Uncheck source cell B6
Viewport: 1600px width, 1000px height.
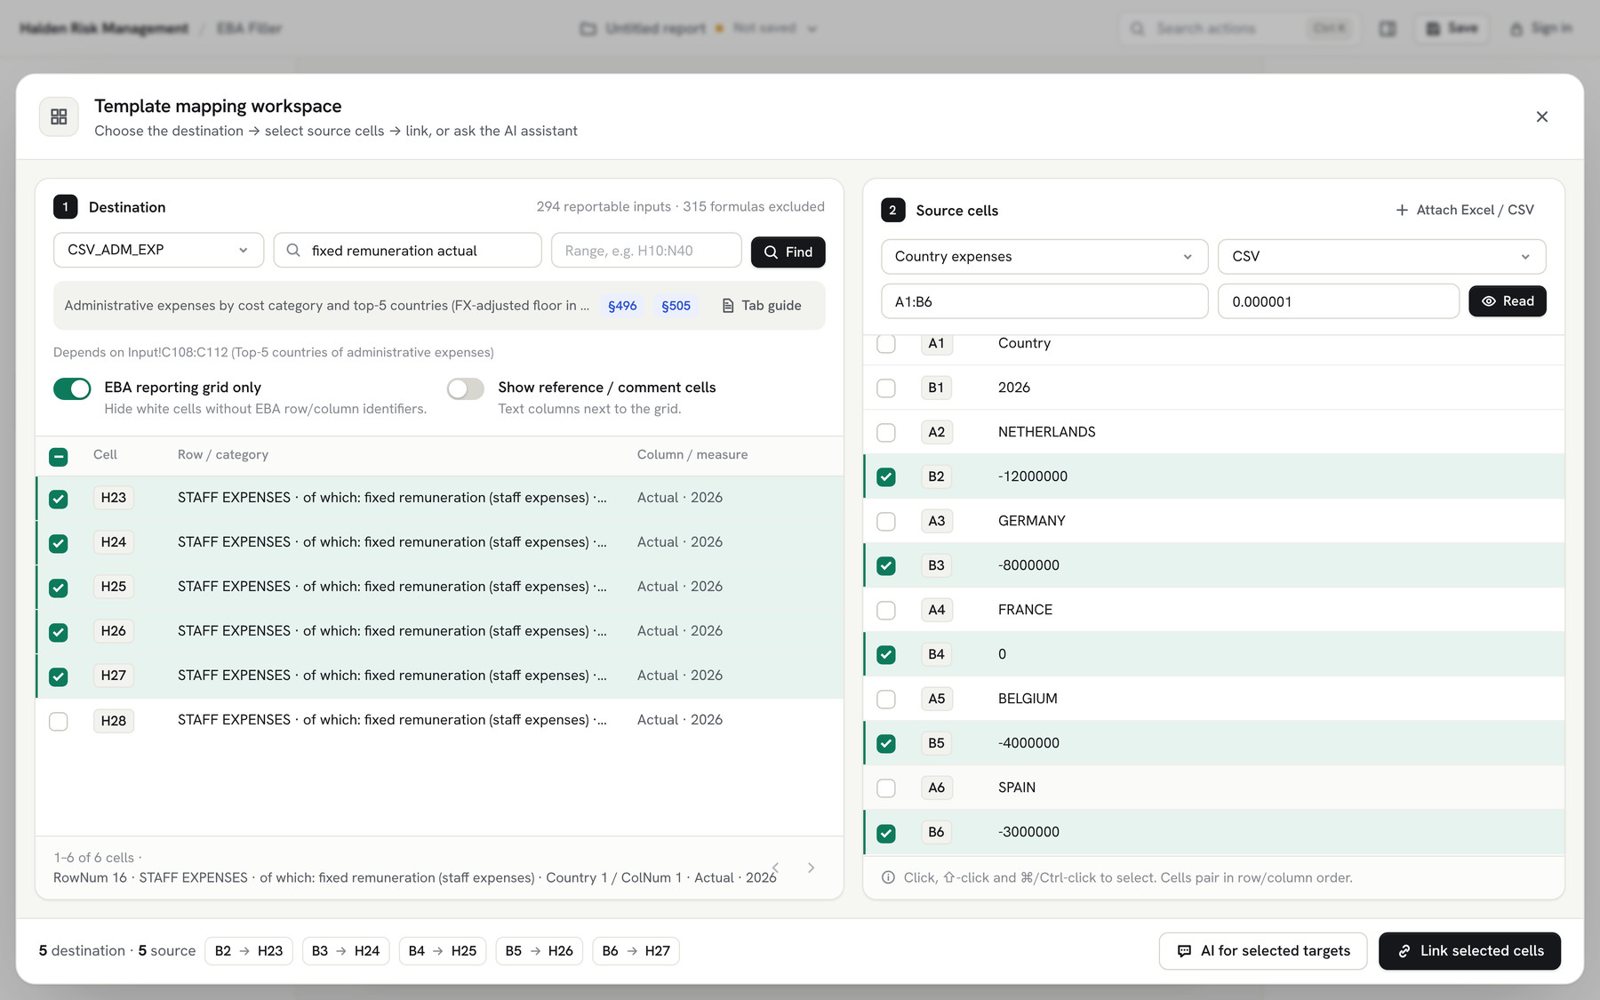(x=886, y=833)
